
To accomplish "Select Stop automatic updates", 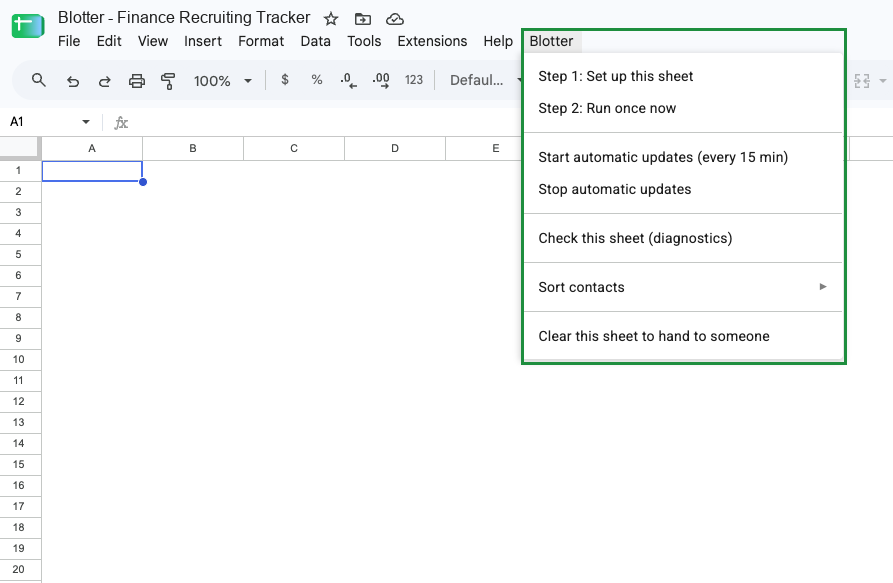I will click(683, 189).
